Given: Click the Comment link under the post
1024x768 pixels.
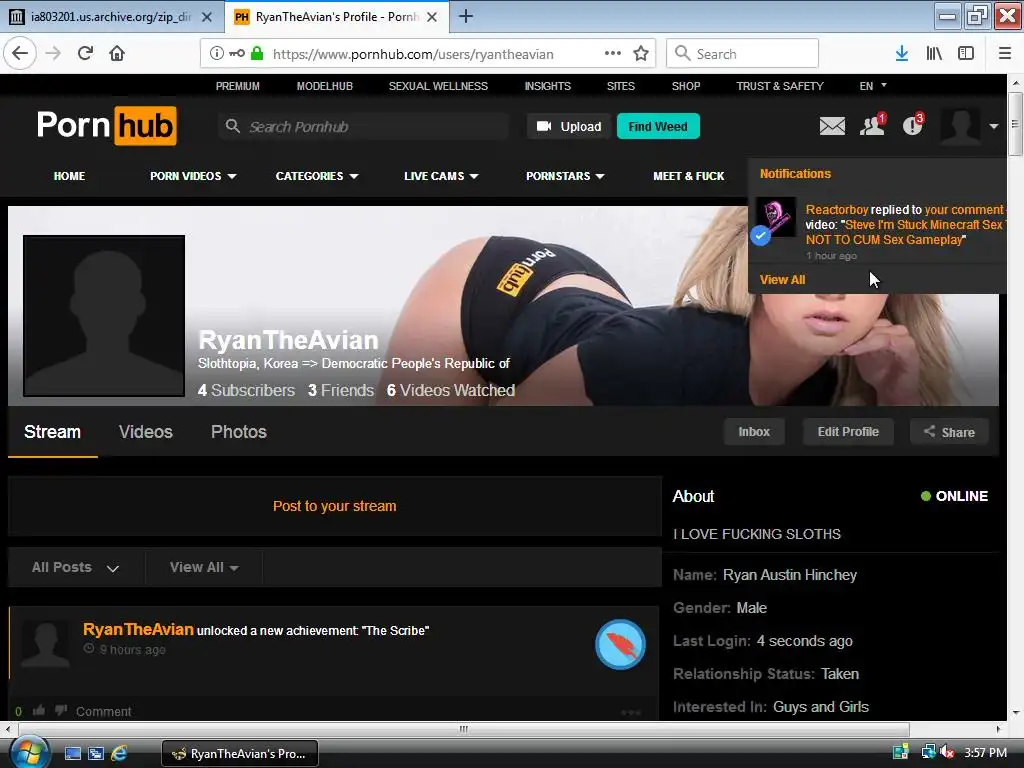Looking at the screenshot, I should (x=103, y=711).
